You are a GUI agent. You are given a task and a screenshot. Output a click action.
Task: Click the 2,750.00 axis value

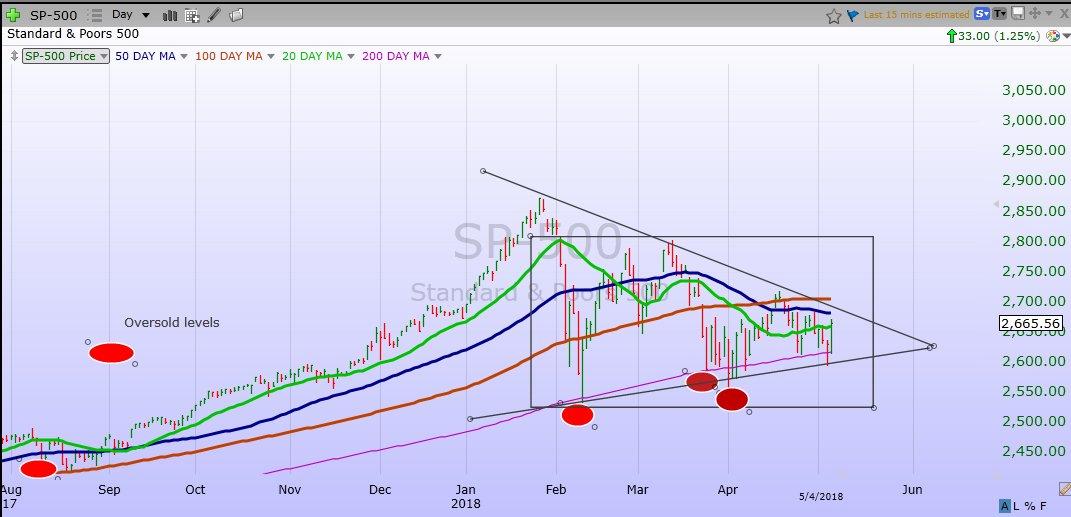[1033, 271]
